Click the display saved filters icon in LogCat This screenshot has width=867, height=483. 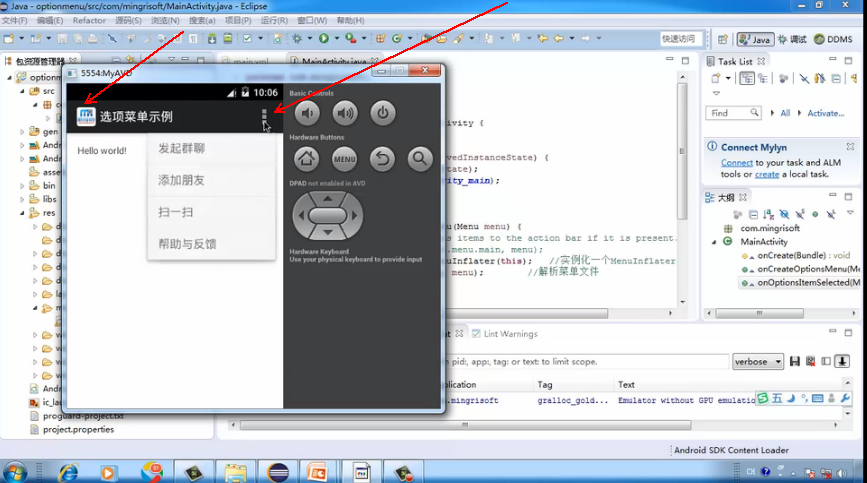(x=826, y=361)
